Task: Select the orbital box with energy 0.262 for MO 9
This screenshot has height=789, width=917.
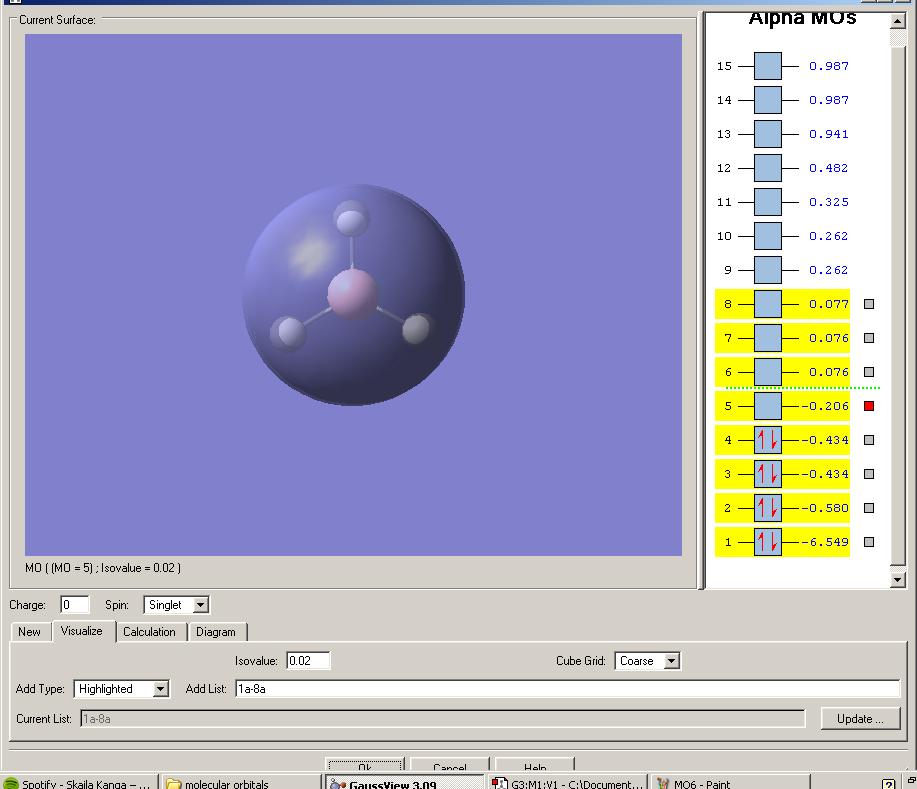Action: 767,270
